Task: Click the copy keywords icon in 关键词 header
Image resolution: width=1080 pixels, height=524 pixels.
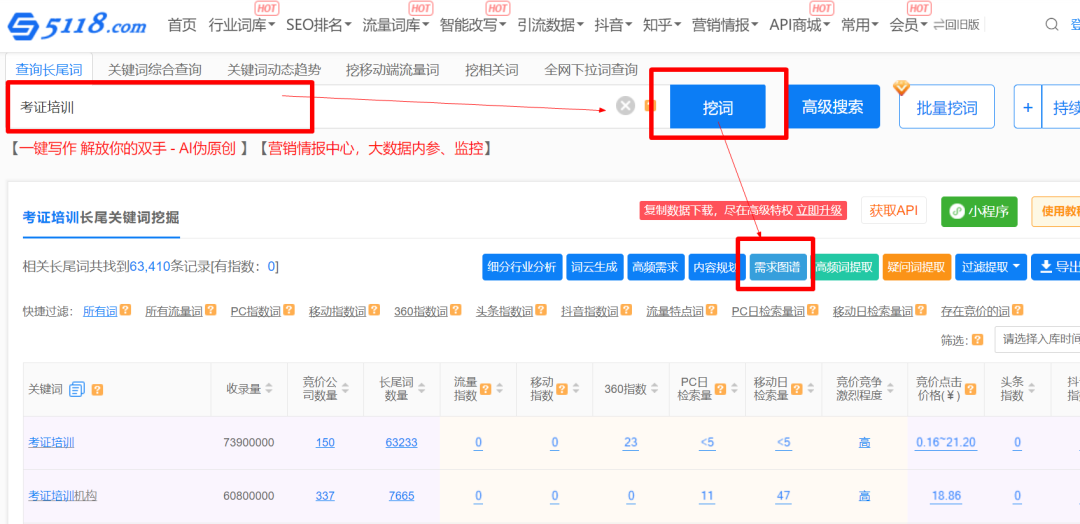Action: click(77, 389)
